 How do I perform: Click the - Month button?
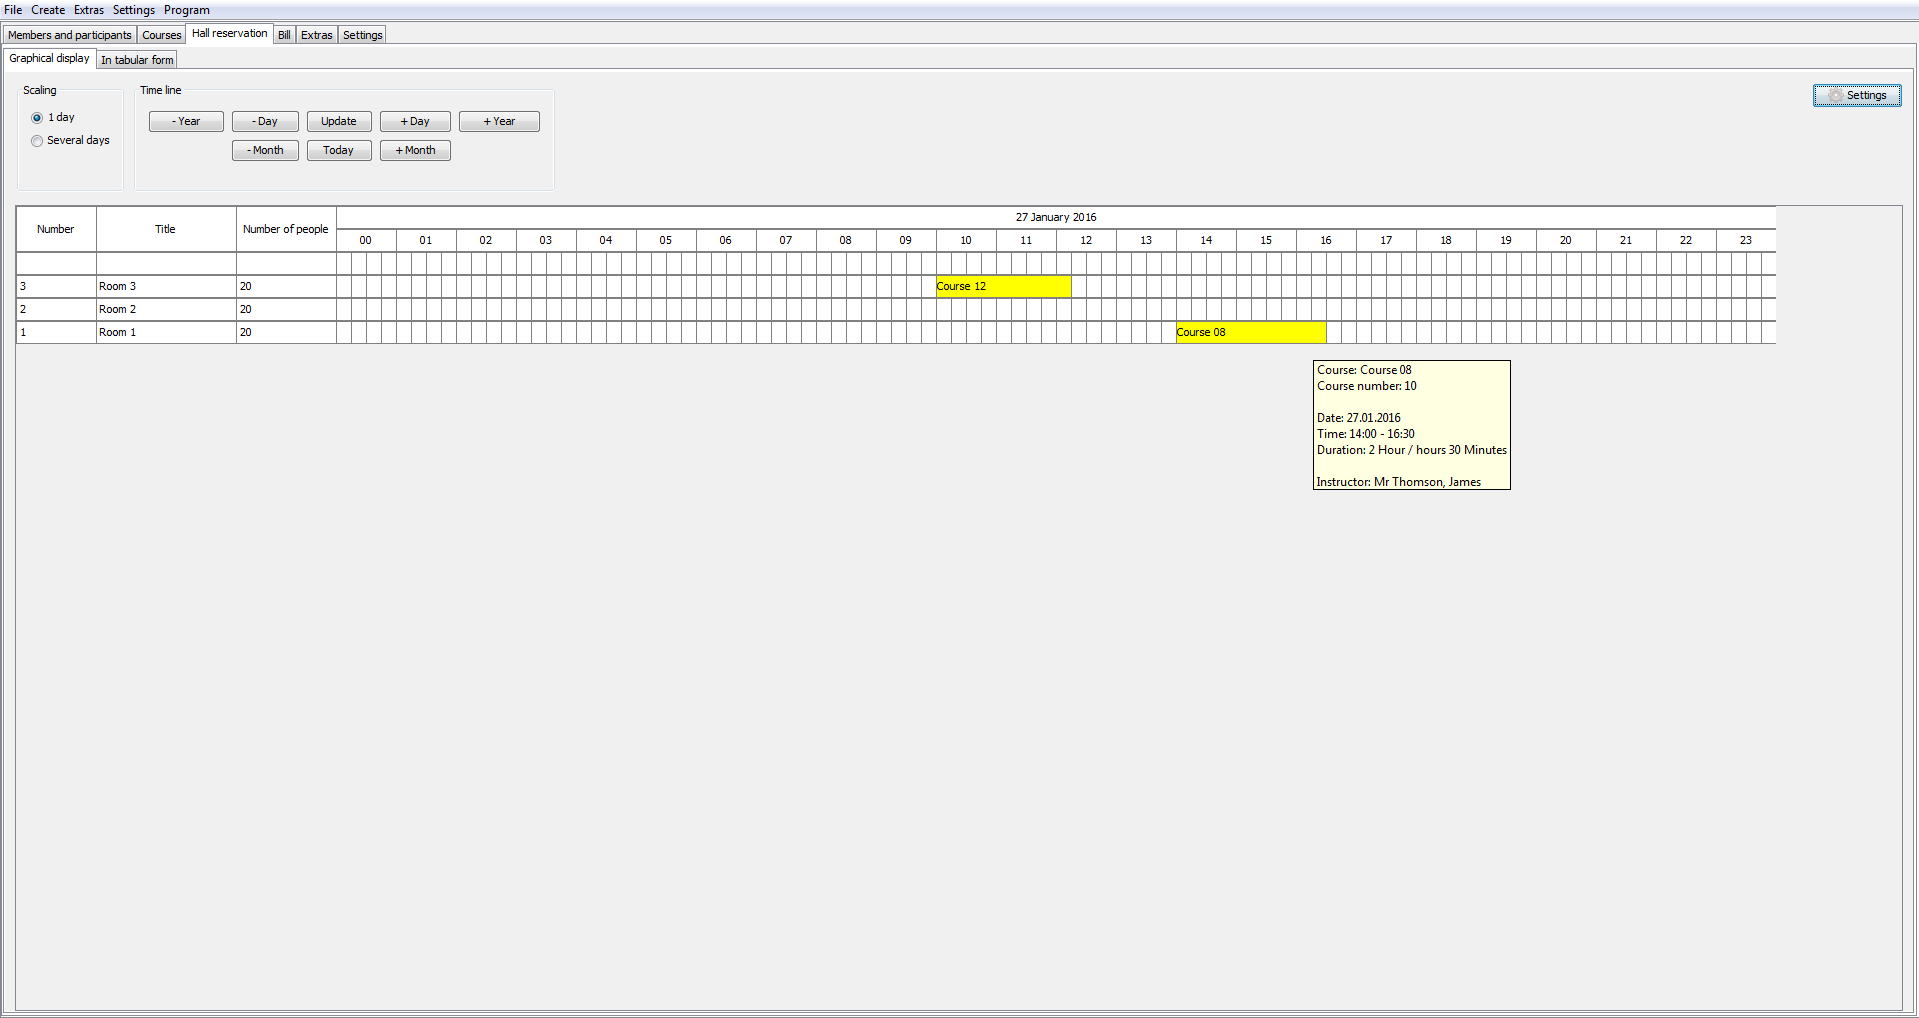pyautogui.click(x=265, y=151)
